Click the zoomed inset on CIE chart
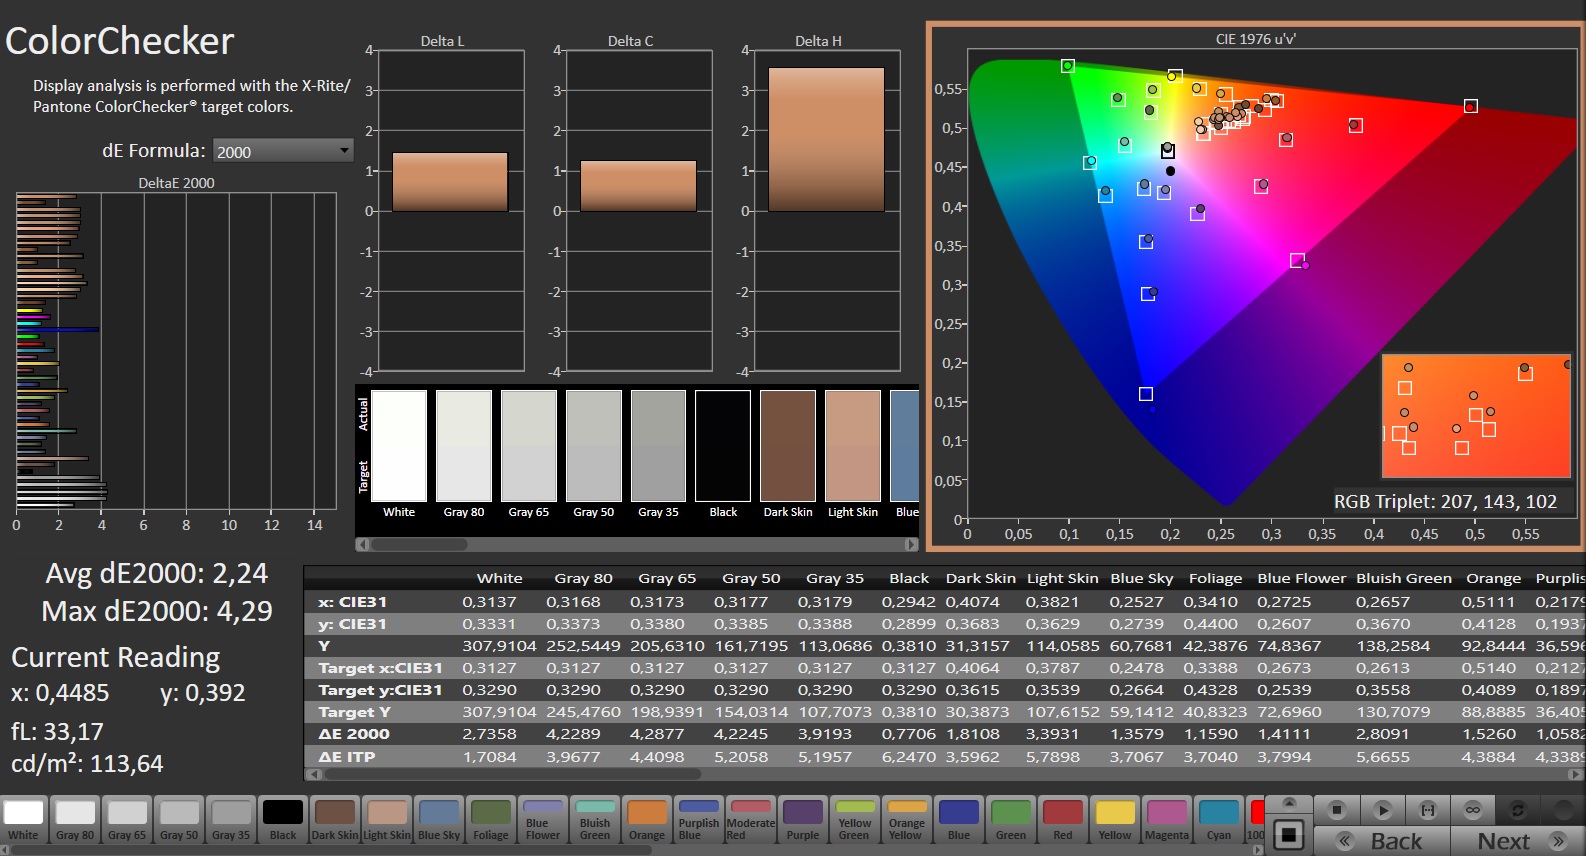The height and width of the screenshot is (856, 1586). (1475, 415)
